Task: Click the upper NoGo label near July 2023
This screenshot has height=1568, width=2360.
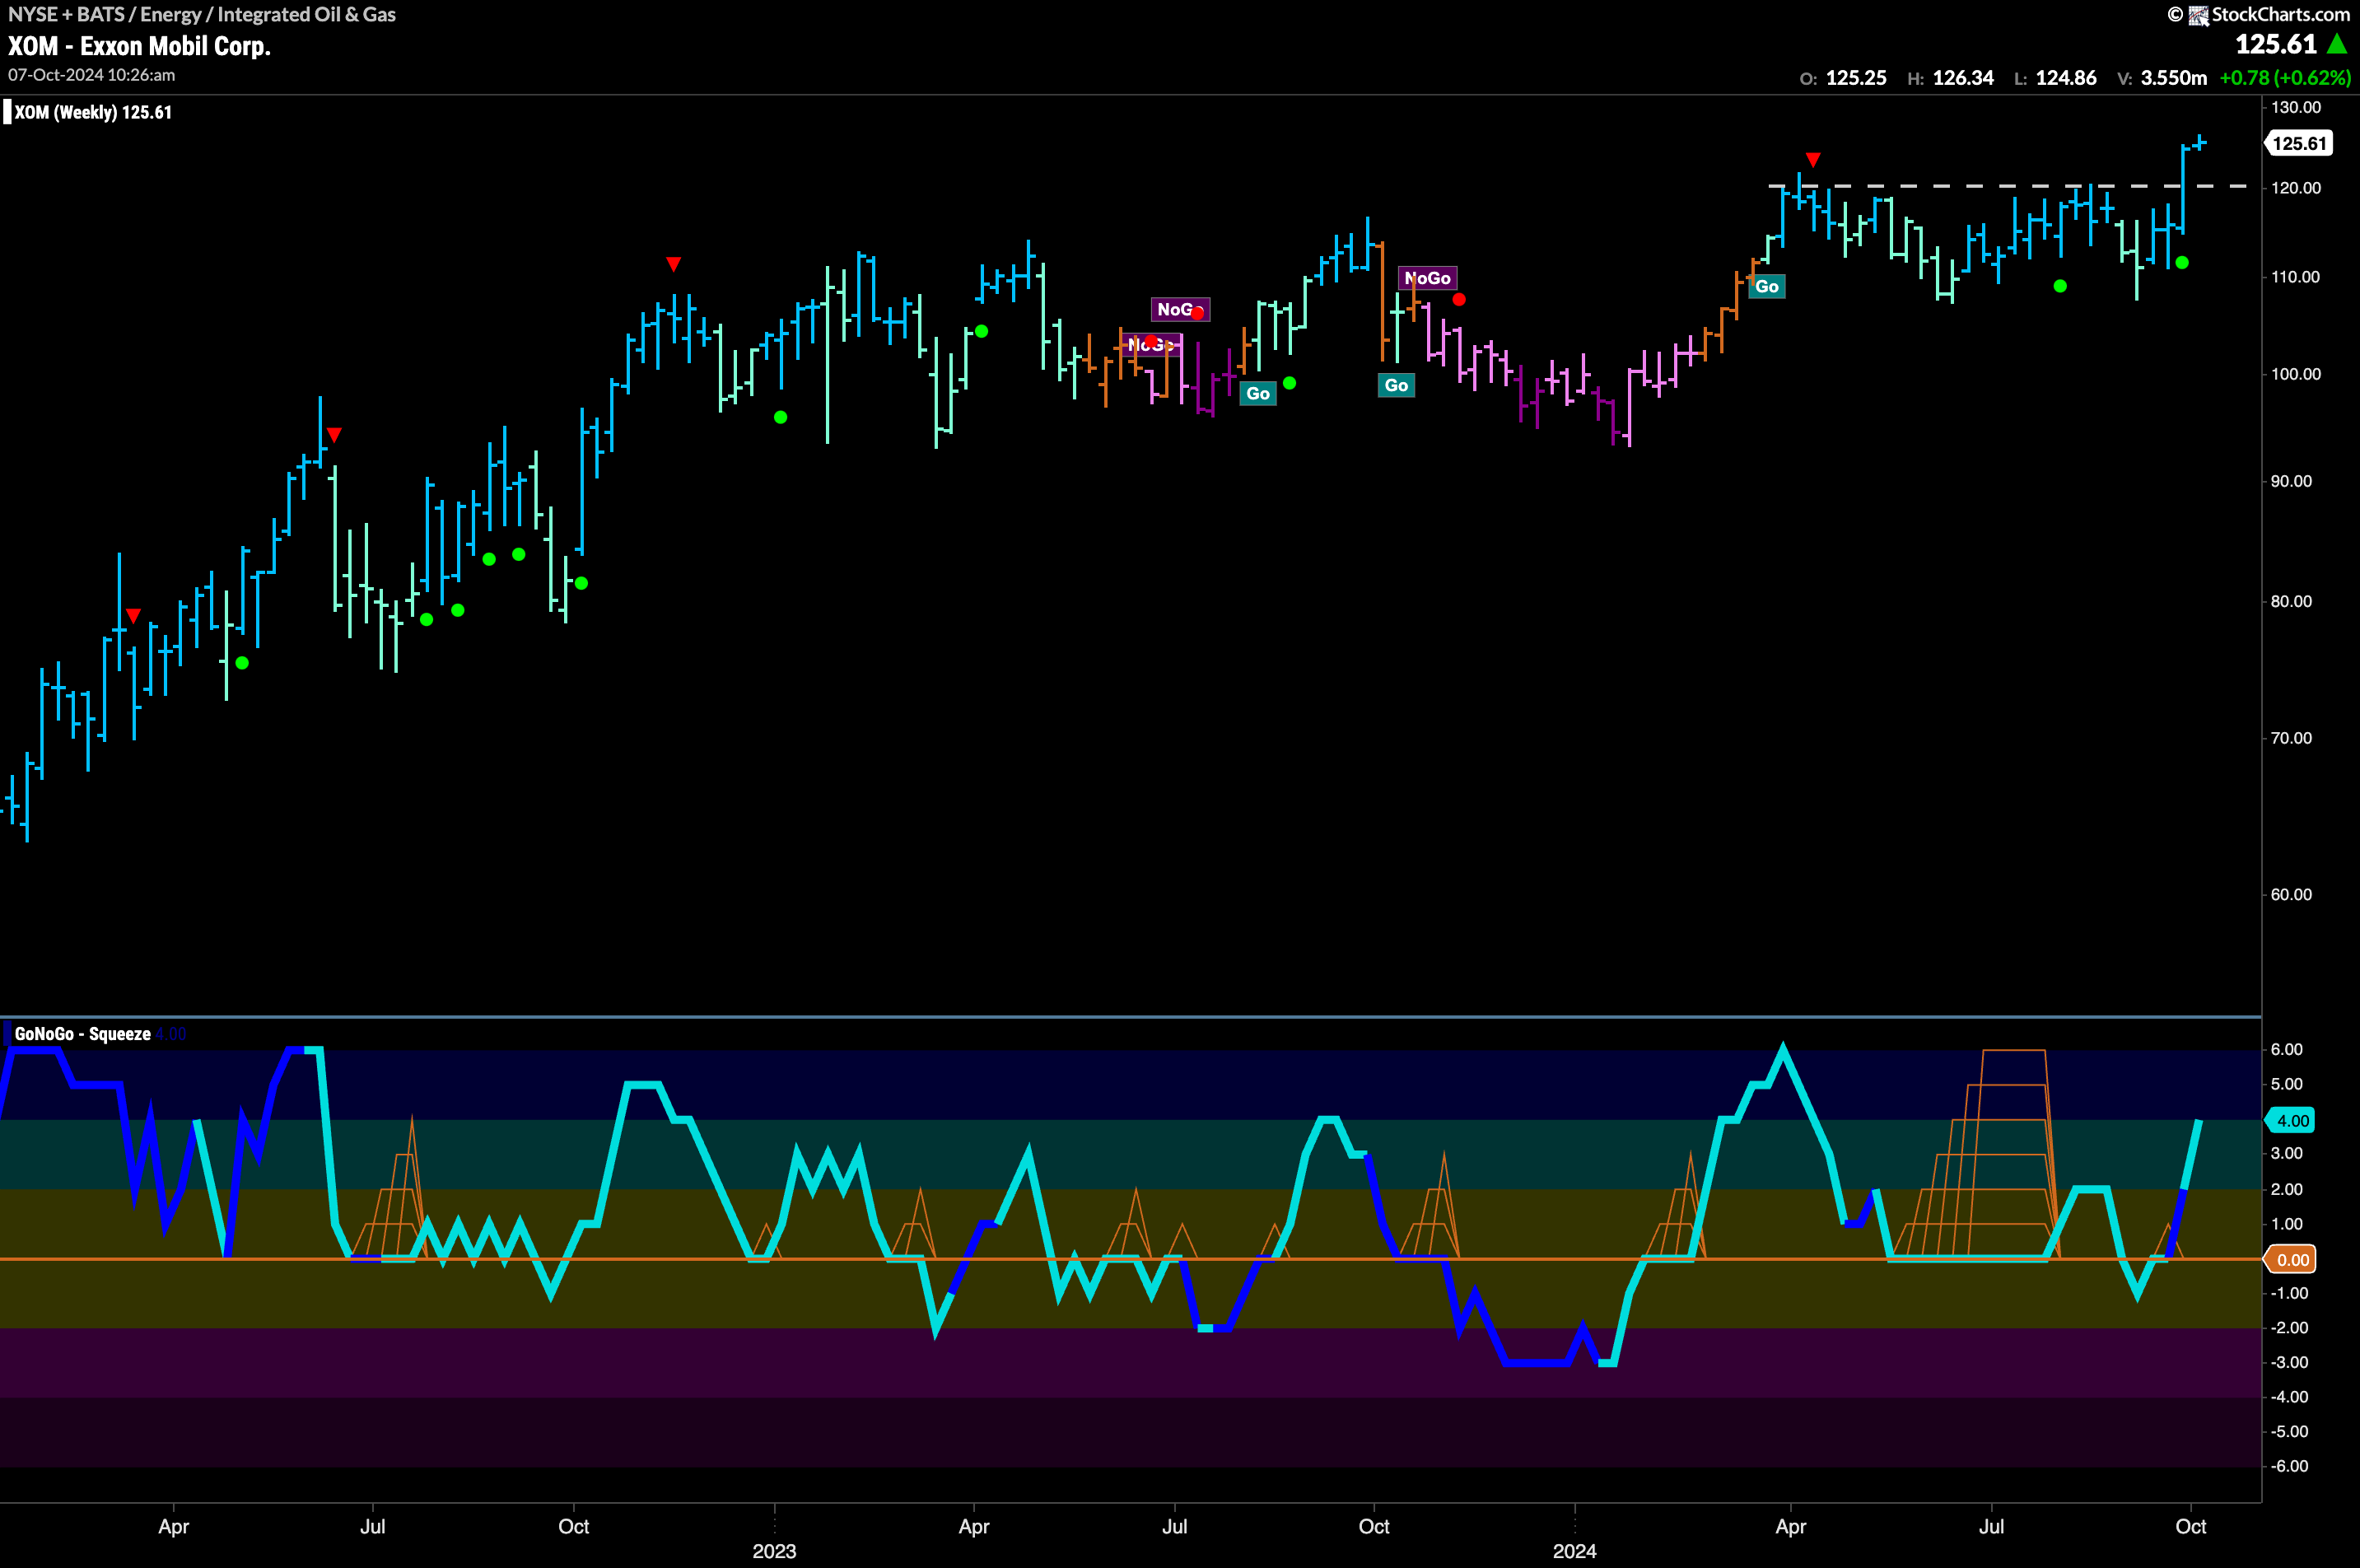Action: point(1180,309)
